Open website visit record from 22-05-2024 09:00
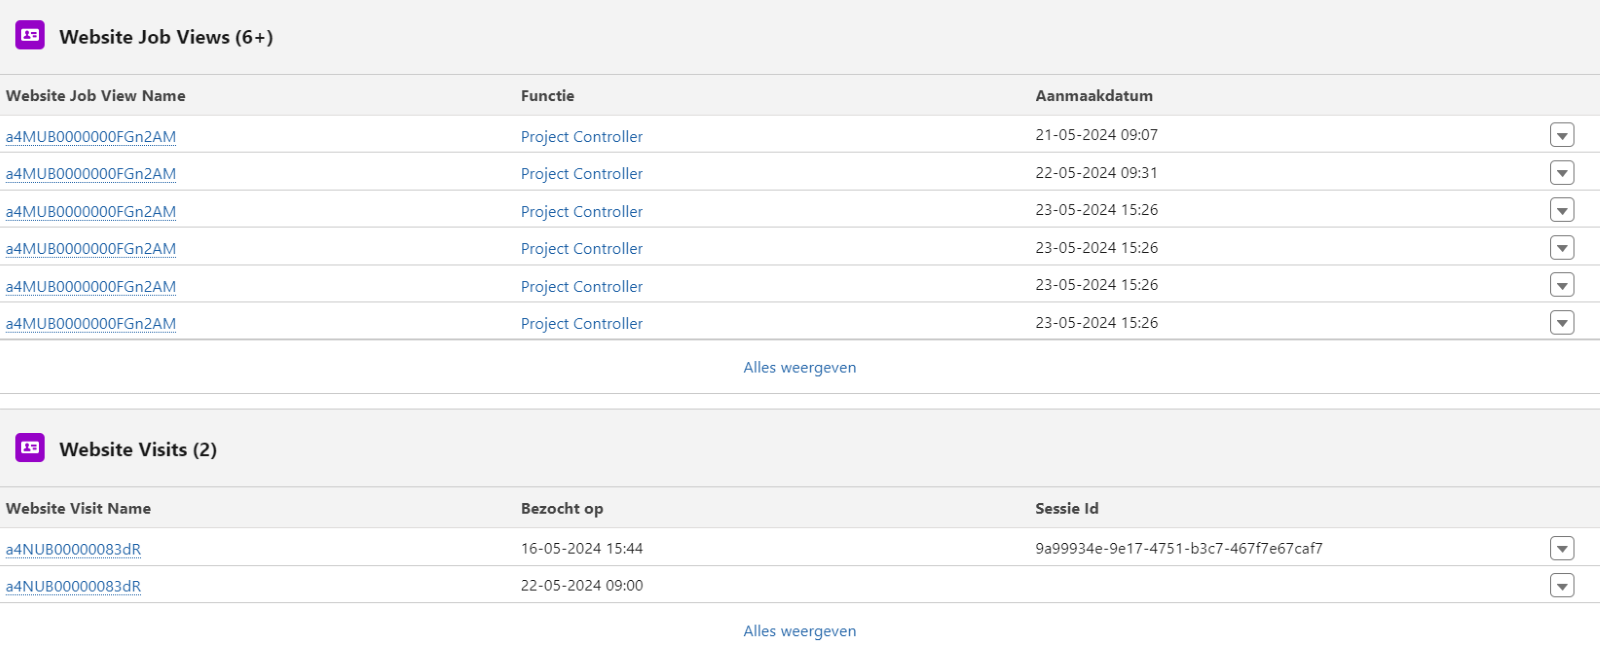Viewport: 1600px width, 653px height. [73, 586]
